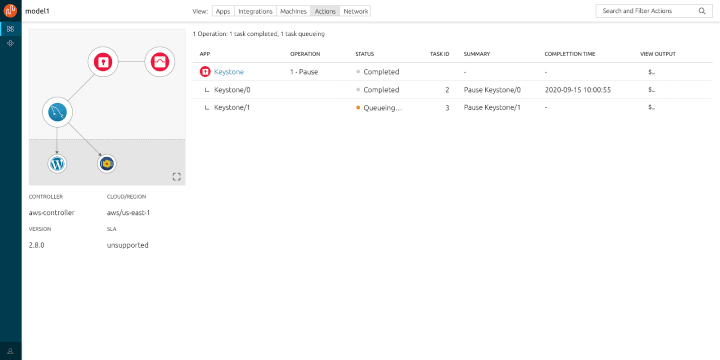Viewport: 720px width, 360px height.
Task: Click the search magnifier icon
Action: click(x=702, y=11)
